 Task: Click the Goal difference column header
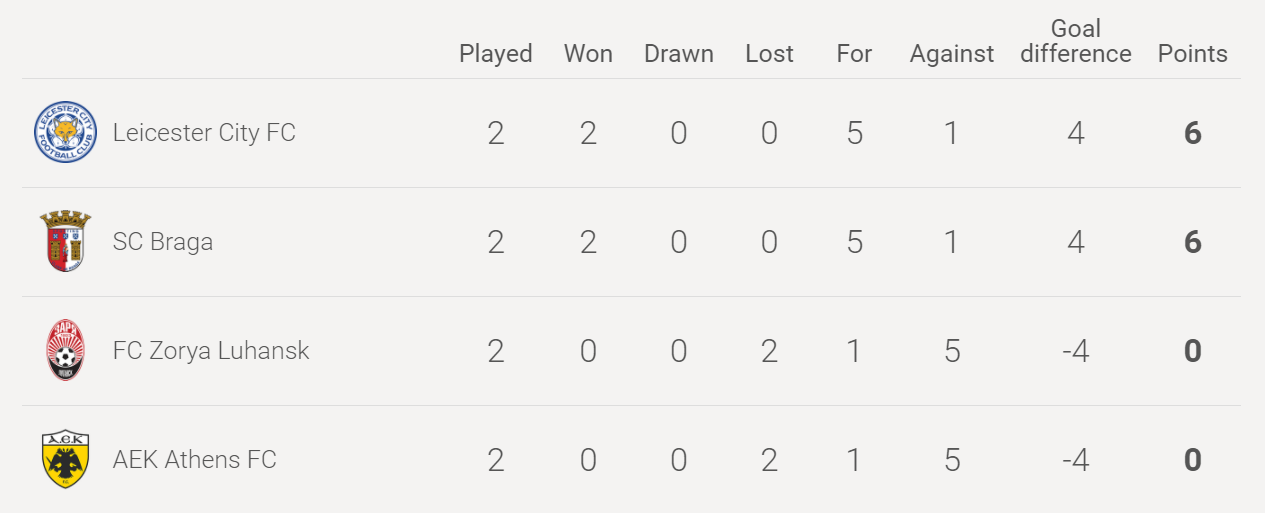pos(1076,41)
